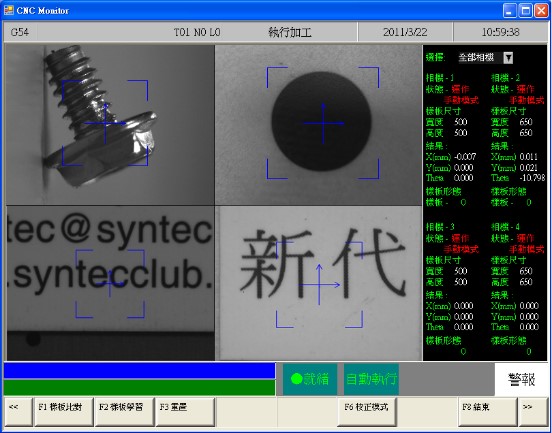Click the G54 coordinate system field
552x433 pixels.
coord(20,32)
